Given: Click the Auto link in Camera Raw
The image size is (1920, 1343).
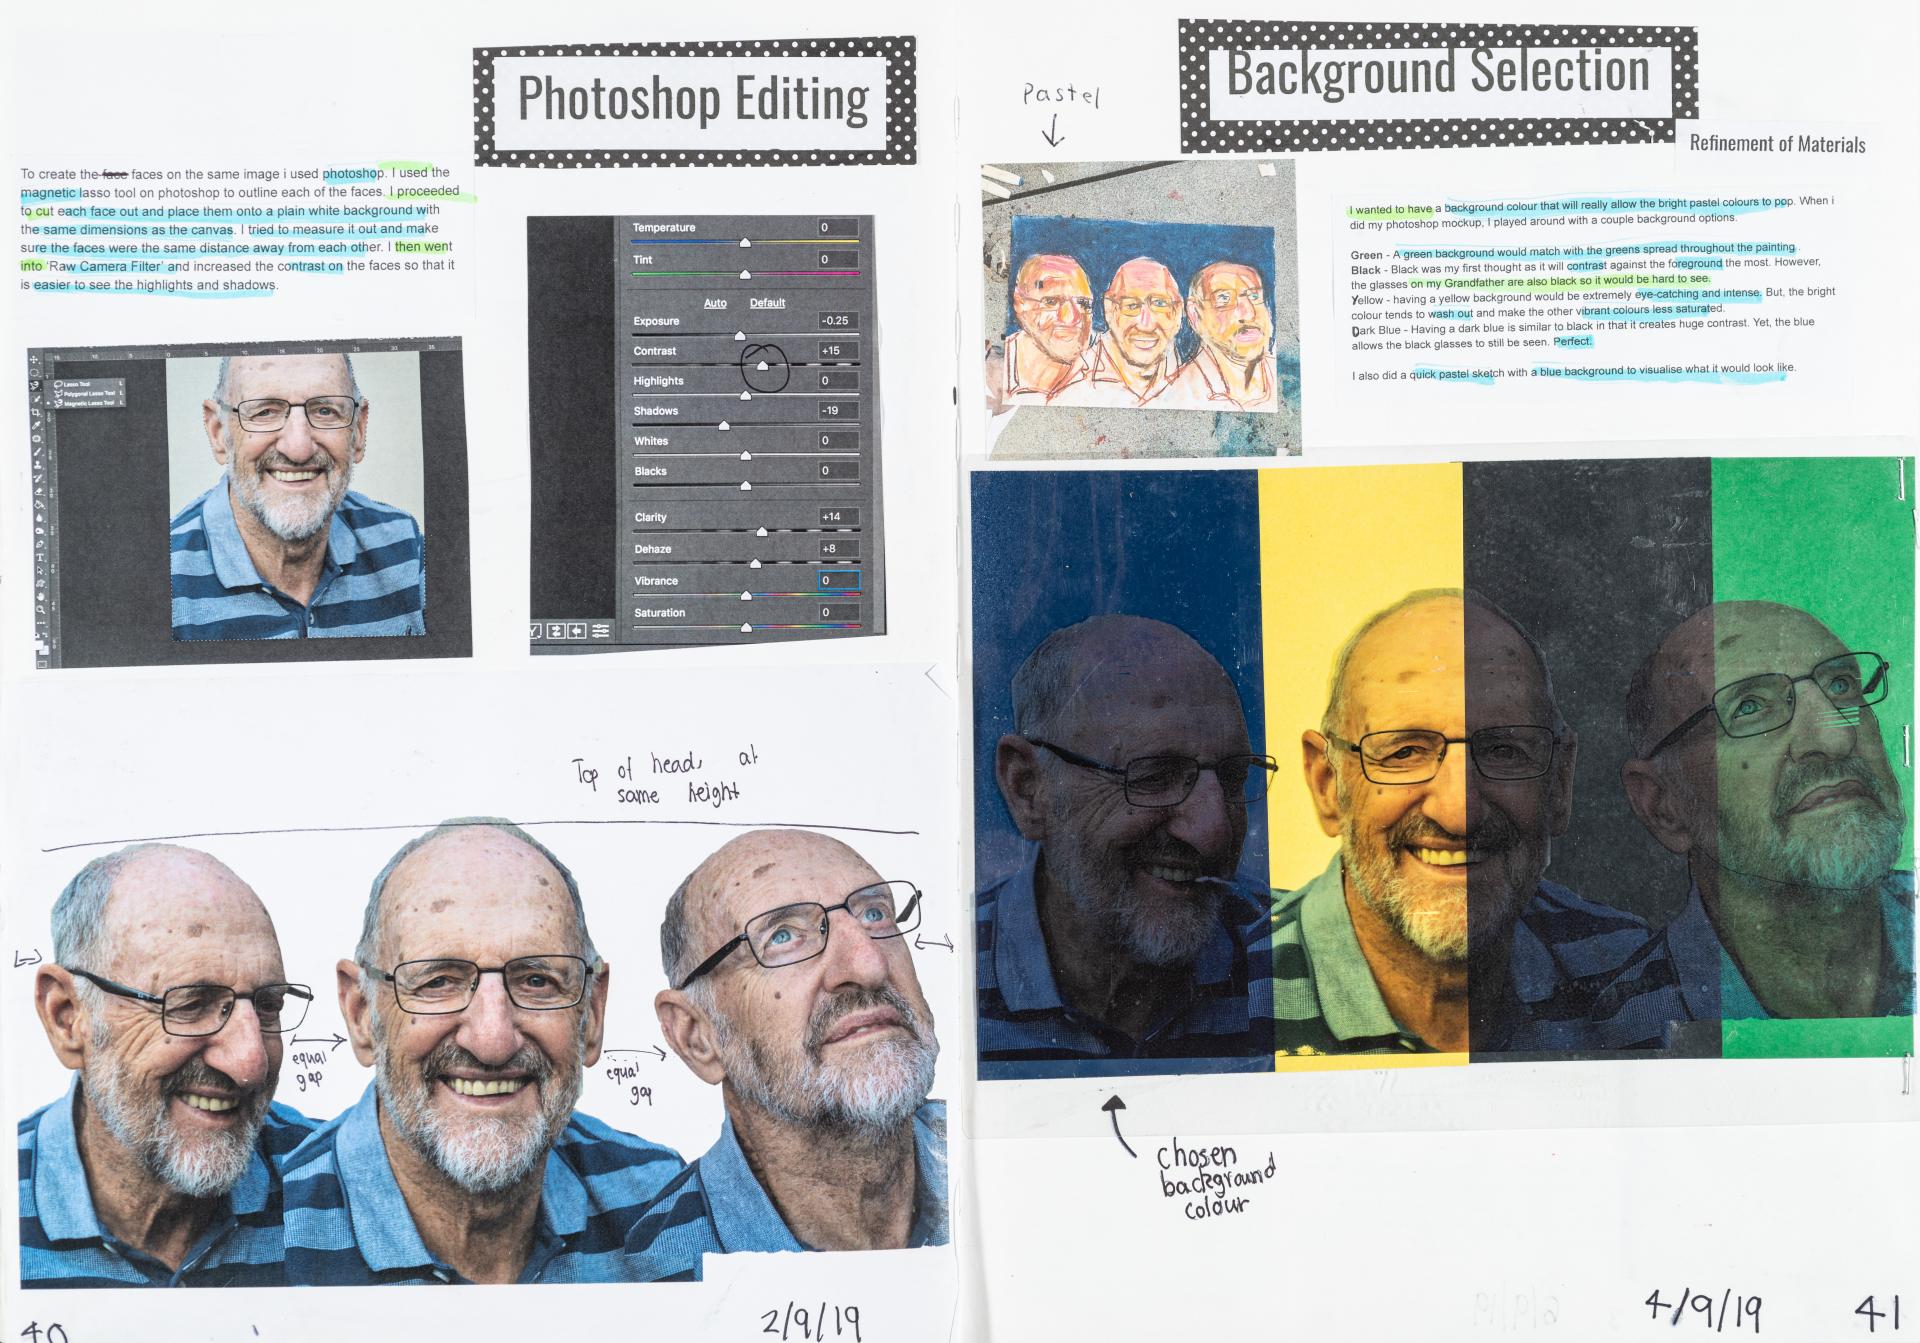Looking at the screenshot, I should 715,303.
